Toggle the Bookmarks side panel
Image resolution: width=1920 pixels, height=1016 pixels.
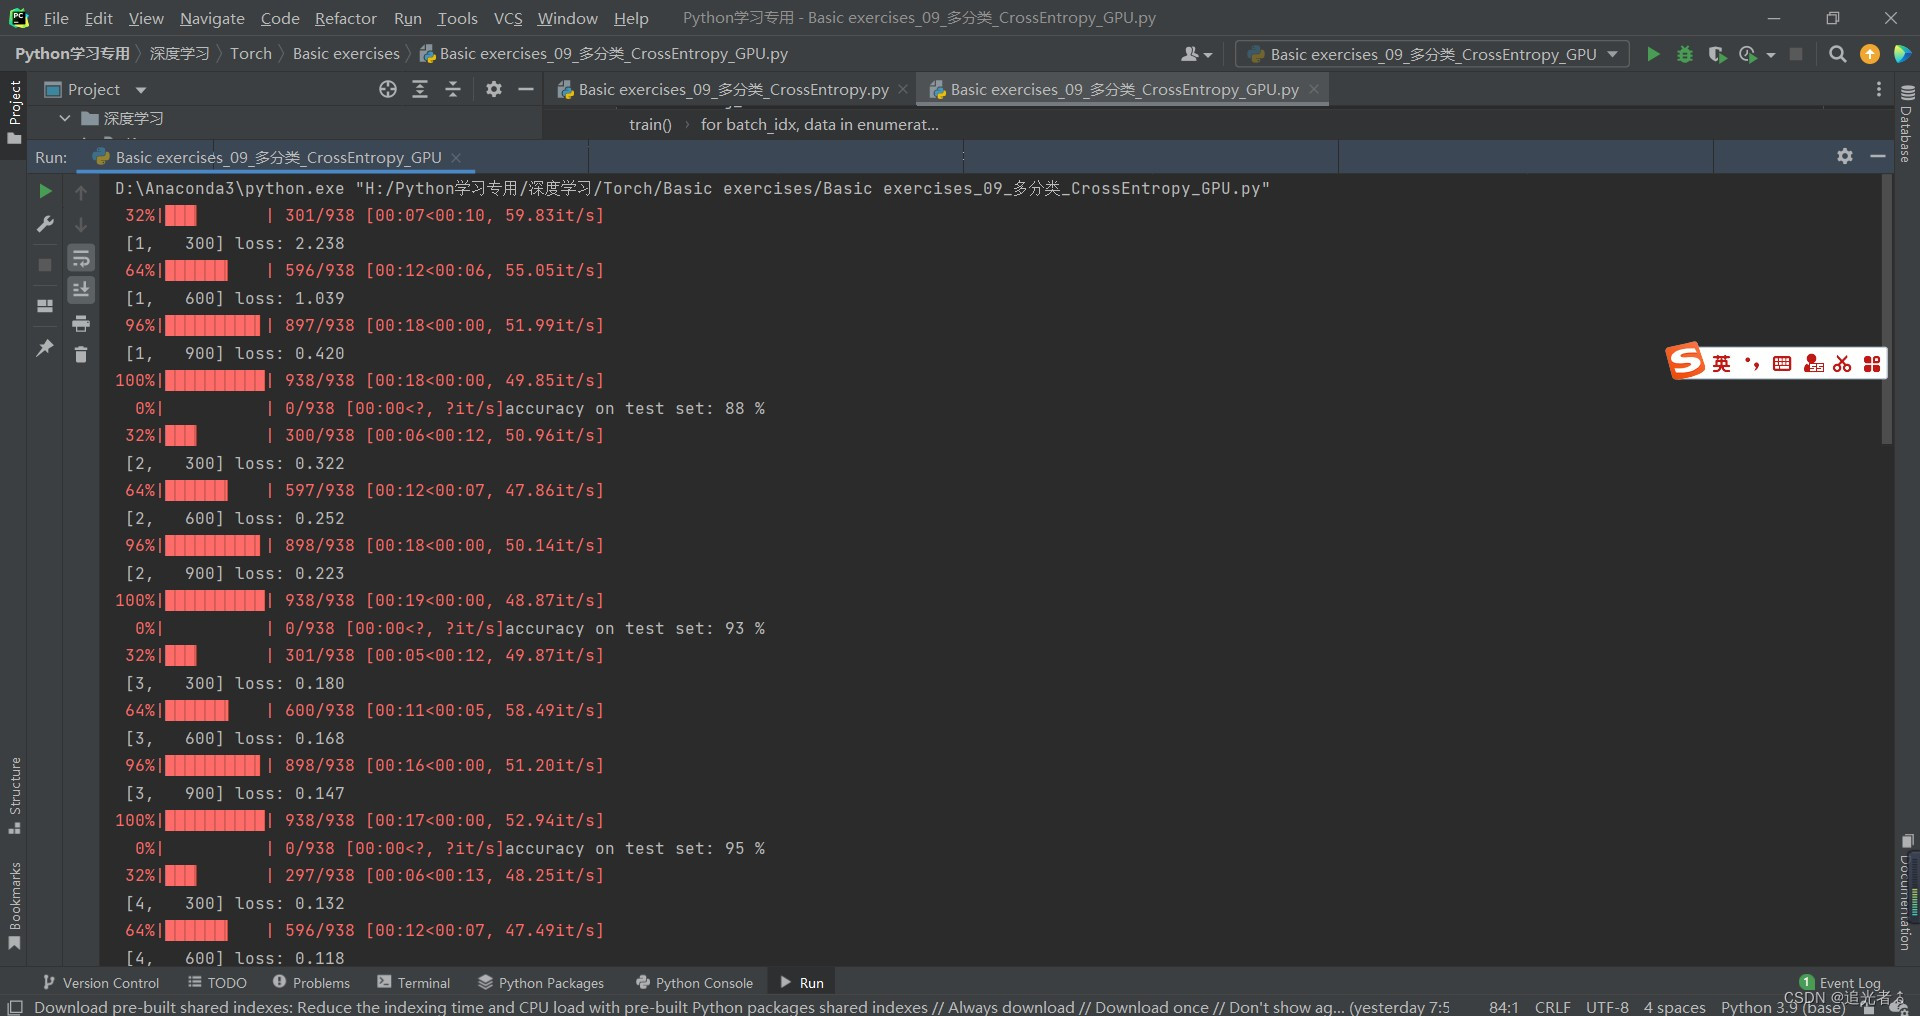click(x=15, y=906)
